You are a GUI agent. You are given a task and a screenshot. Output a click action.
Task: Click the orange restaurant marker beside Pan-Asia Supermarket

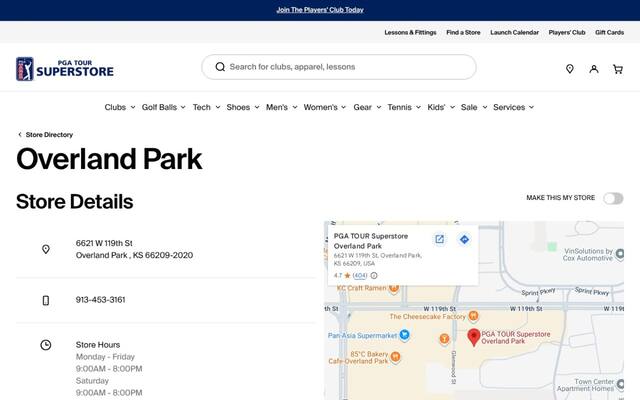click(444, 338)
